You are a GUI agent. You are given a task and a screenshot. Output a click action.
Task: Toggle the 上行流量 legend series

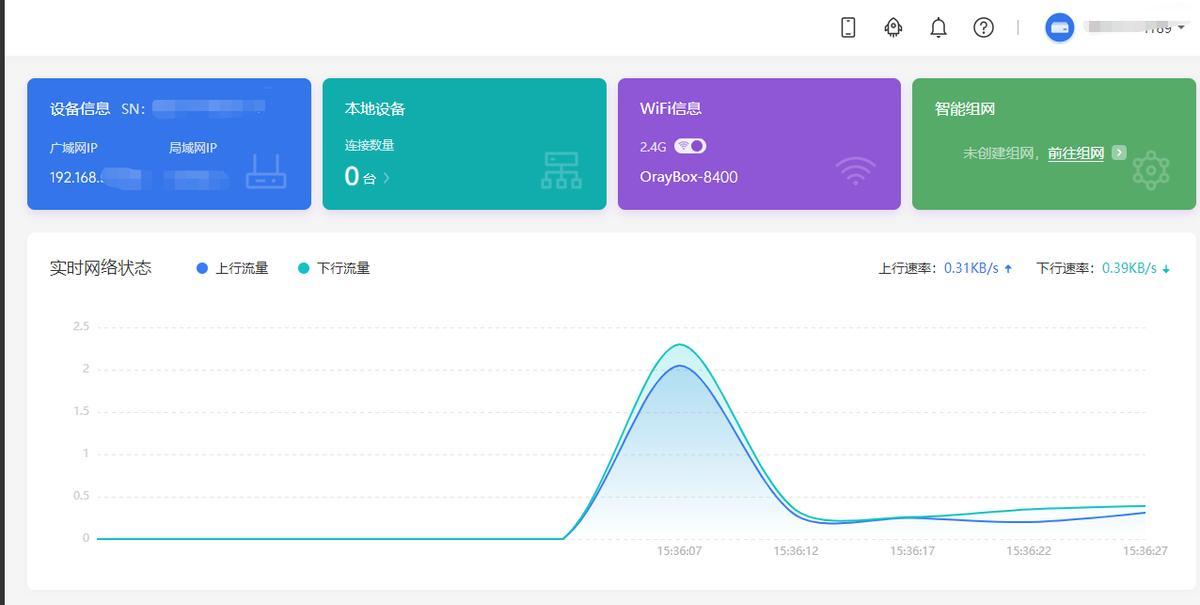pyautogui.click(x=233, y=268)
